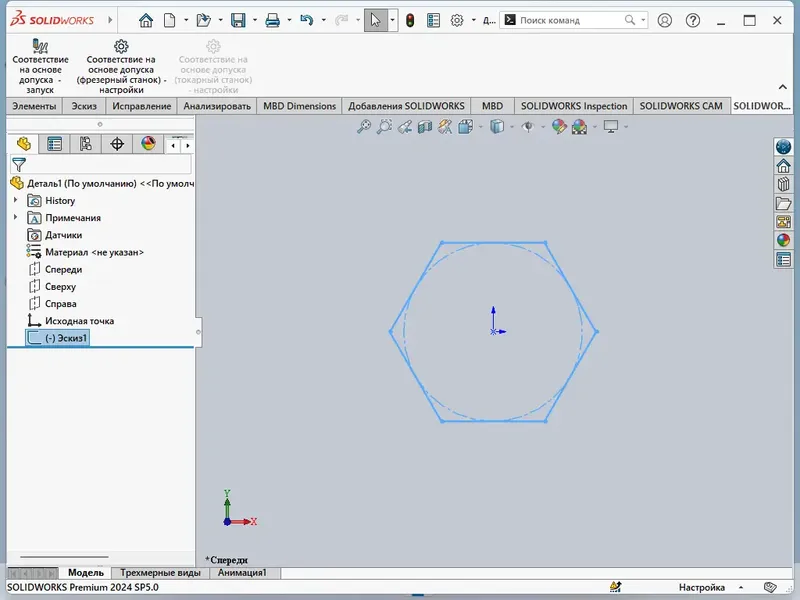
Task: Open the ConfigurationManager tab icon
Action: (86, 144)
